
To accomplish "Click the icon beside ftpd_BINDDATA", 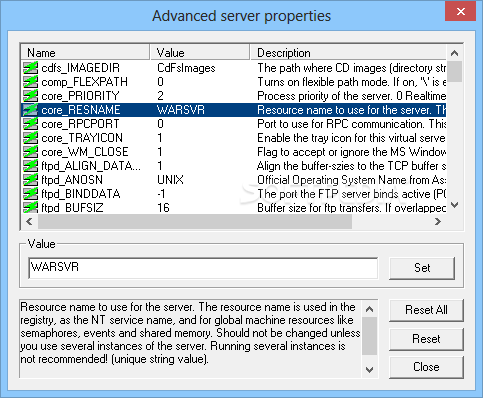I will pyautogui.click(x=30, y=194).
